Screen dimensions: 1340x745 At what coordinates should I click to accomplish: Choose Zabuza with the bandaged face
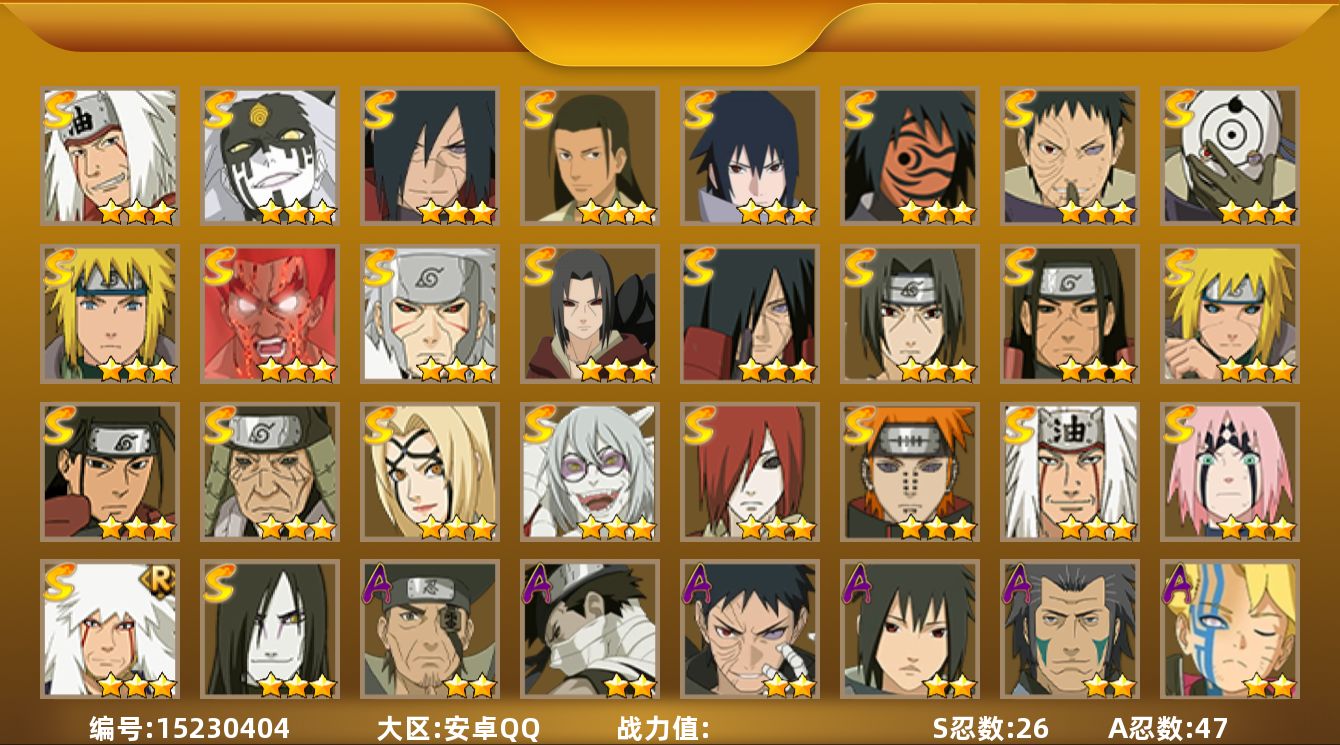click(x=590, y=630)
